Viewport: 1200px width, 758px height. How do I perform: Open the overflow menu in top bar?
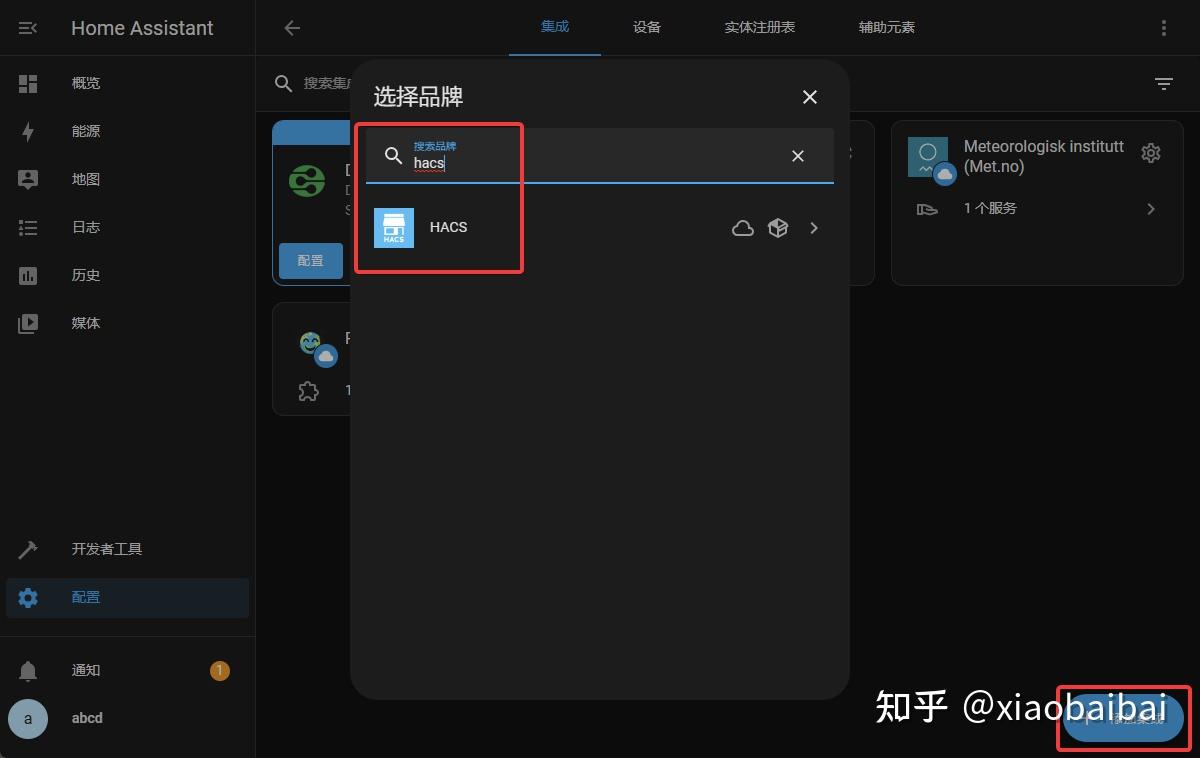(x=1164, y=27)
